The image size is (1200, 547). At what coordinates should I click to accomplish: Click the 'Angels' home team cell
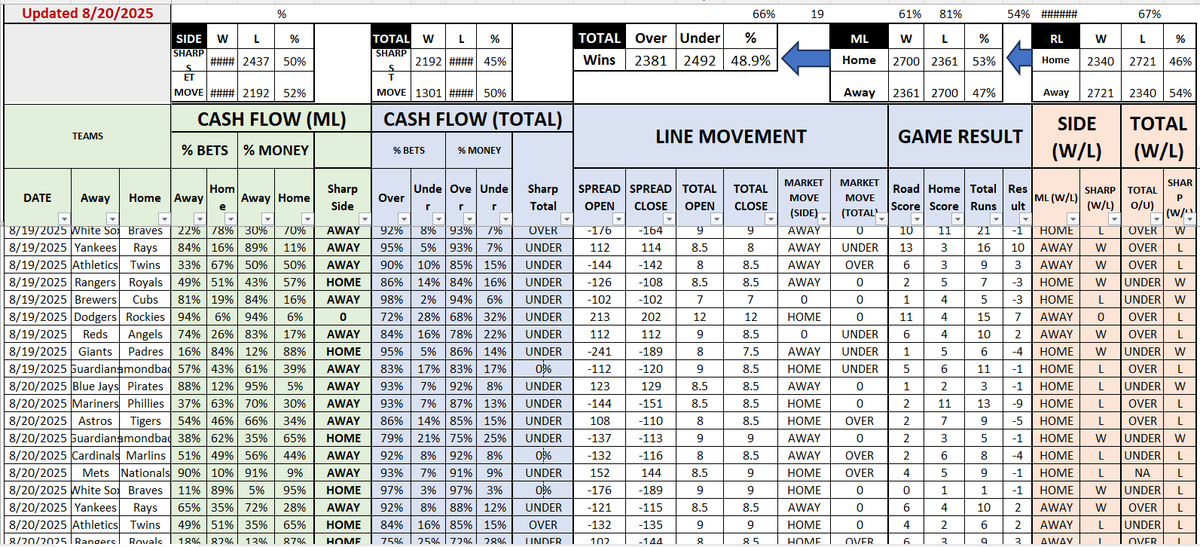click(147, 336)
